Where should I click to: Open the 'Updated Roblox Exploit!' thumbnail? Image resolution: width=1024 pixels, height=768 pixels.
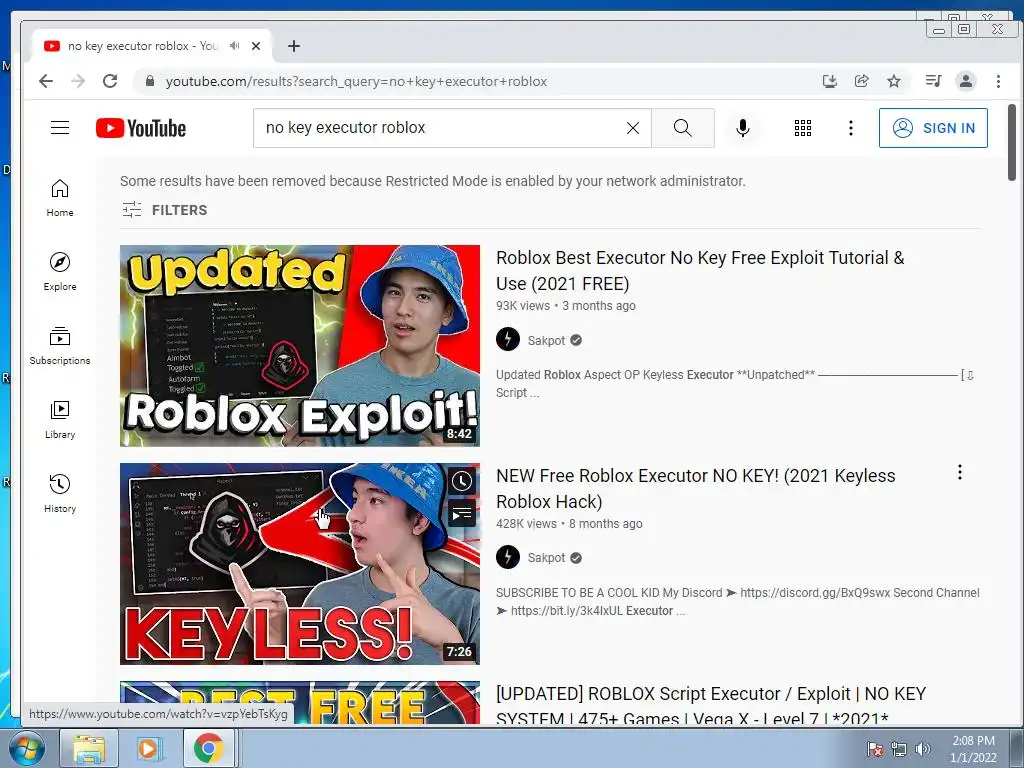coord(300,345)
